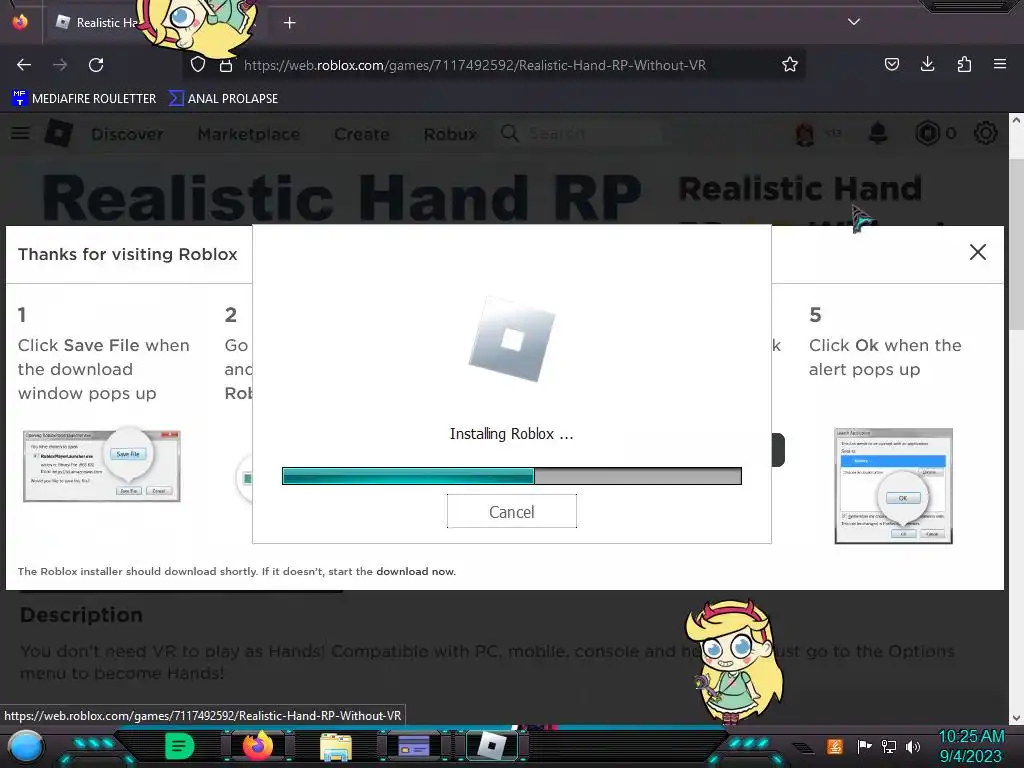1024x768 pixels.
Task: Click the Roblox search magnifier icon
Action: 509,133
